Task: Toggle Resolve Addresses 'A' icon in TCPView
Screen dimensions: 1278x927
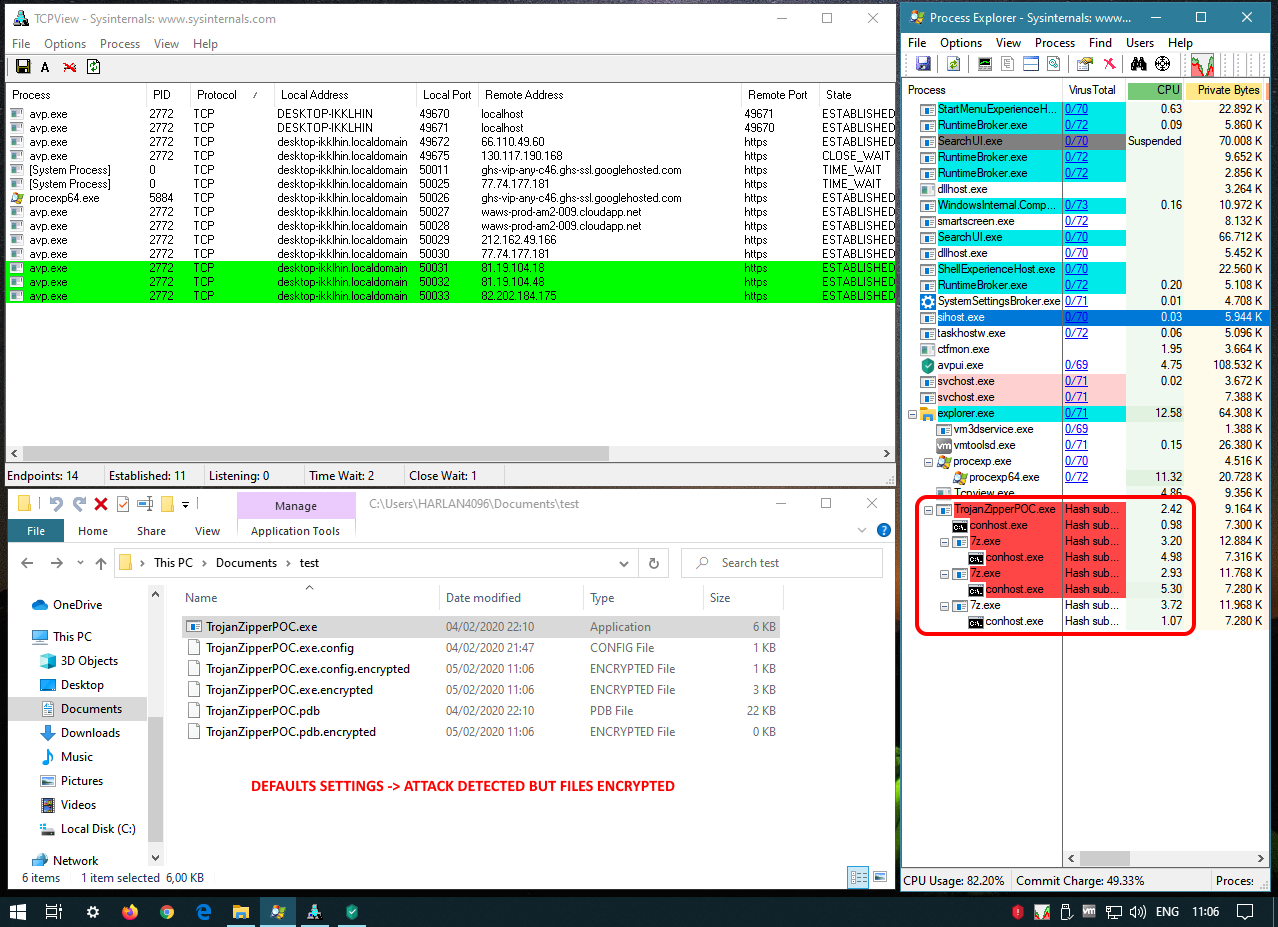Action: [45, 67]
